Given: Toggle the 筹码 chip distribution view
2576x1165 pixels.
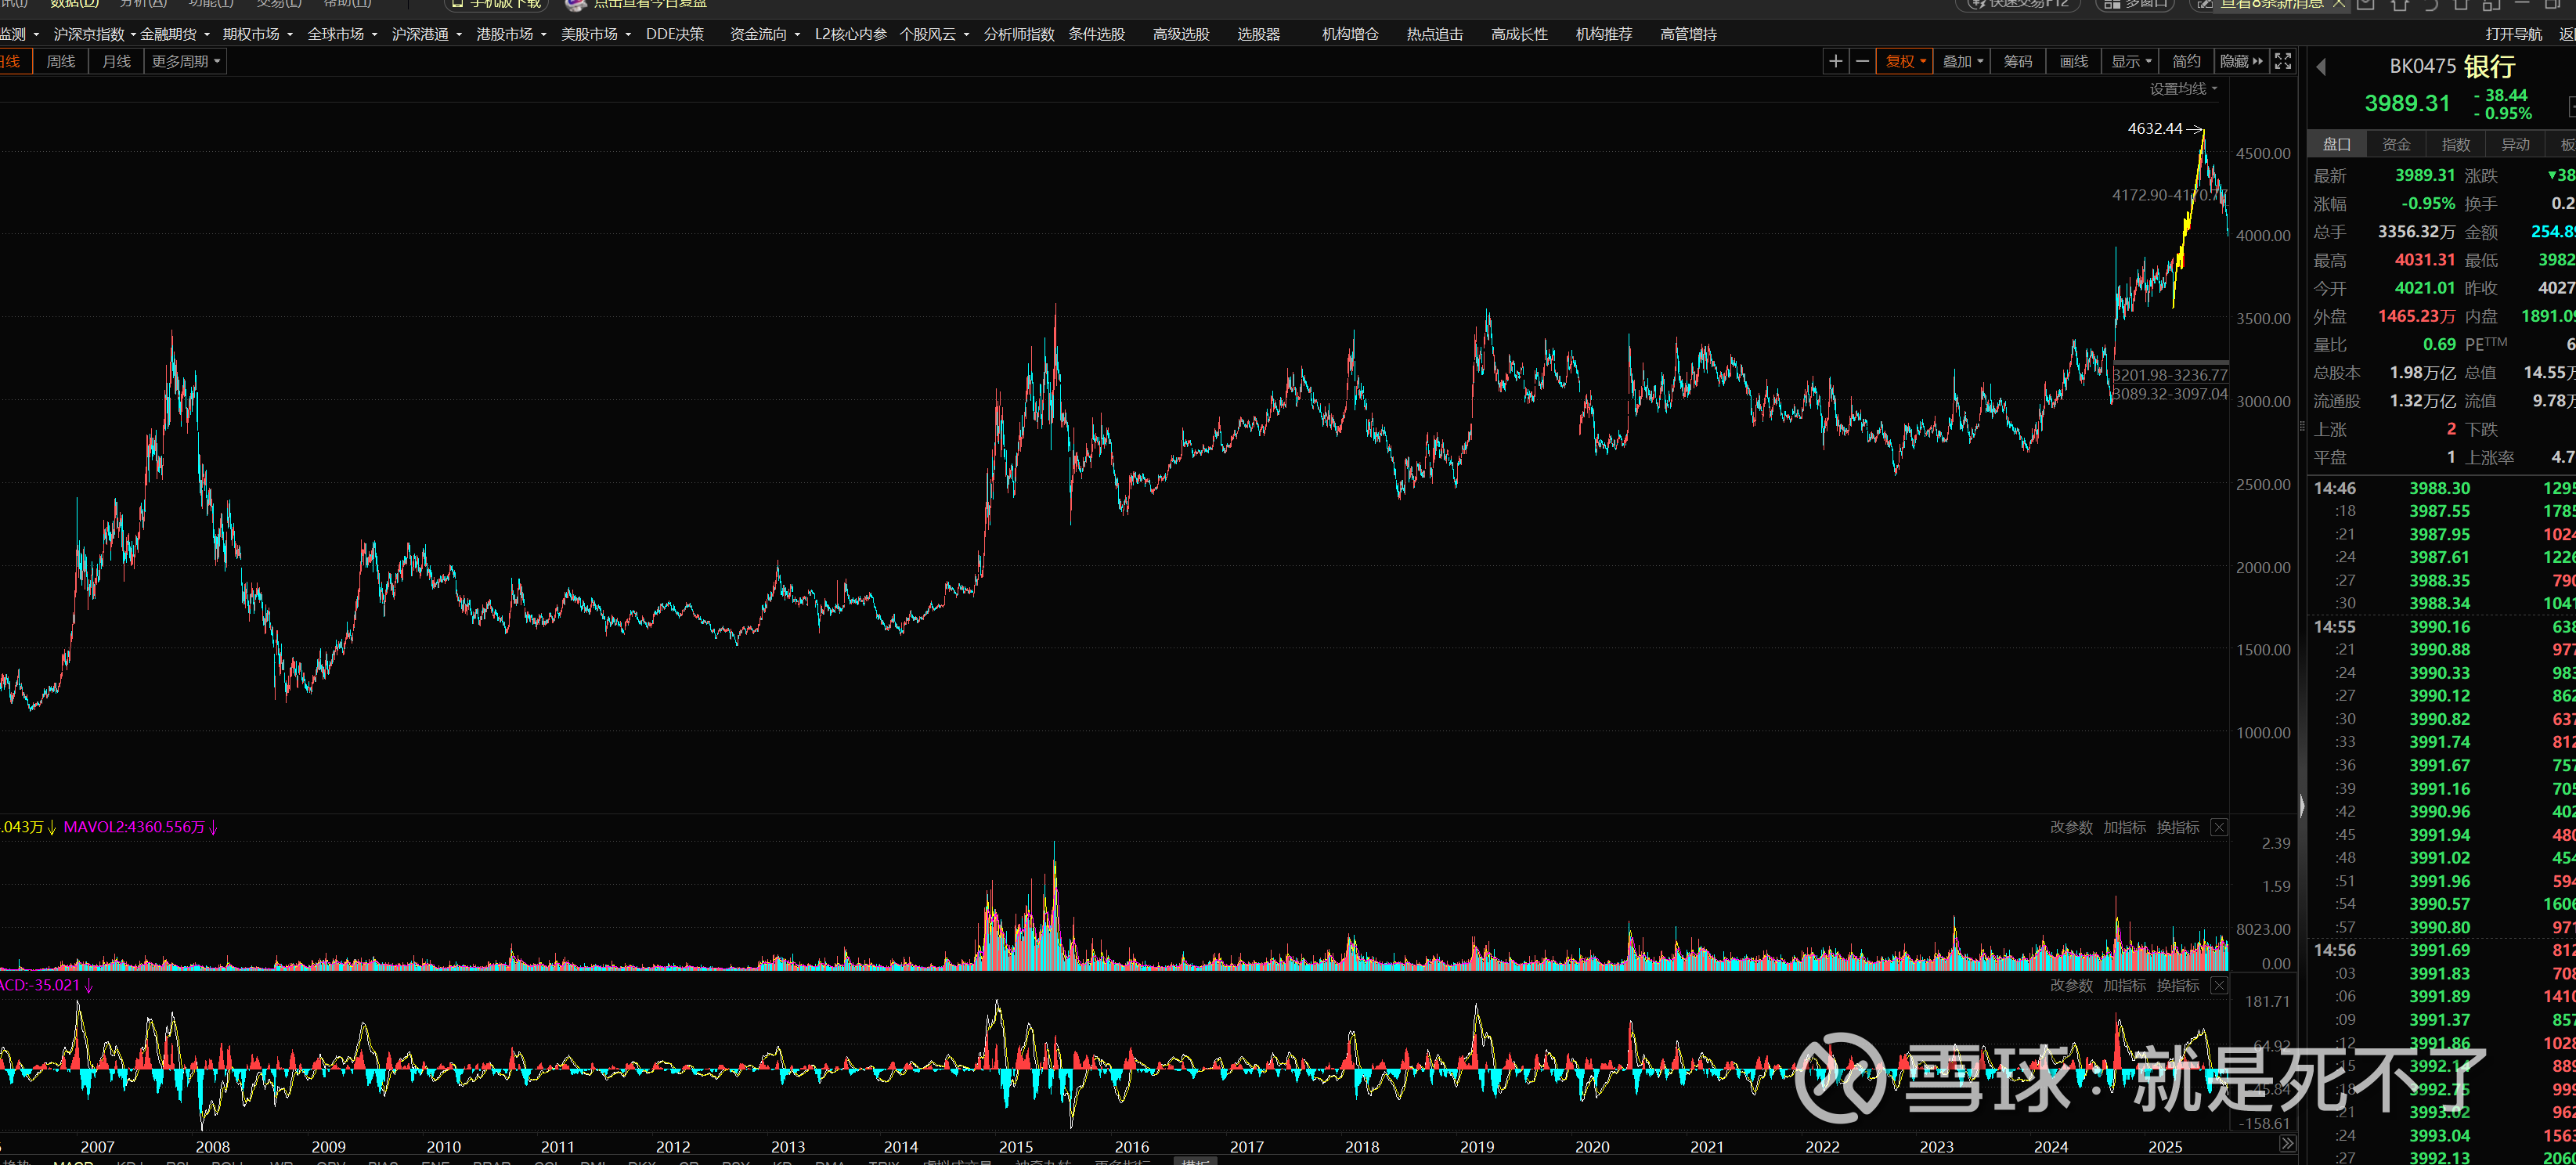Looking at the screenshot, I should 2017,61.
